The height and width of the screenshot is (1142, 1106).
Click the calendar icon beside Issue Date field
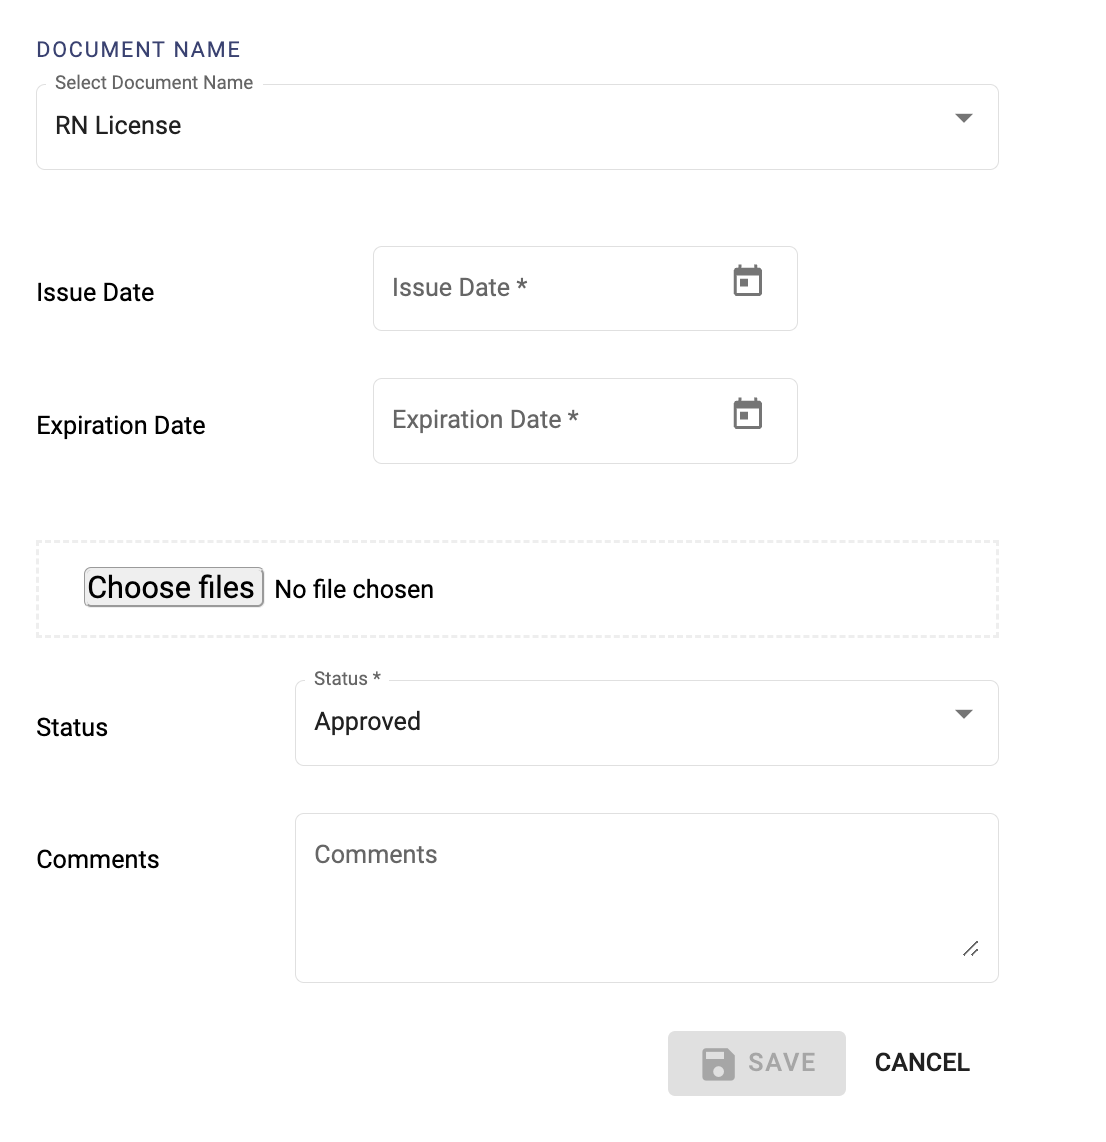[x=747, y=283]
